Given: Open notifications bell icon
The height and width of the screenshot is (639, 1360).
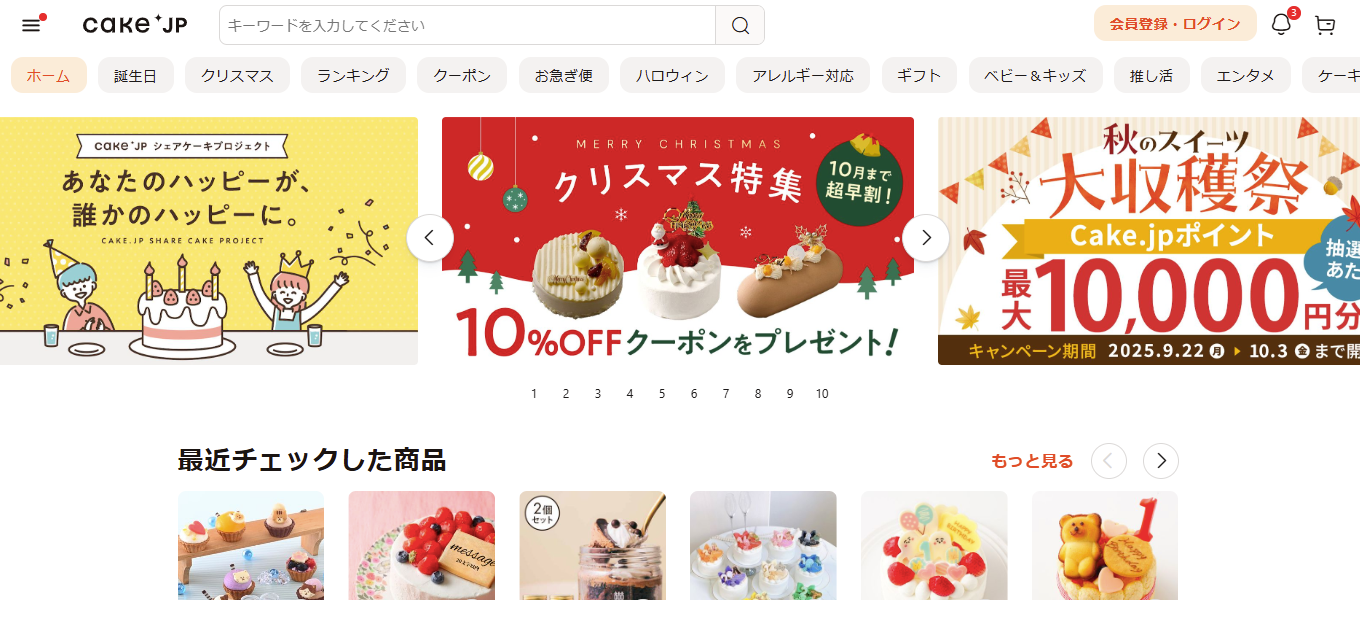Looking at the screenshot, I should pos(1281,24).
